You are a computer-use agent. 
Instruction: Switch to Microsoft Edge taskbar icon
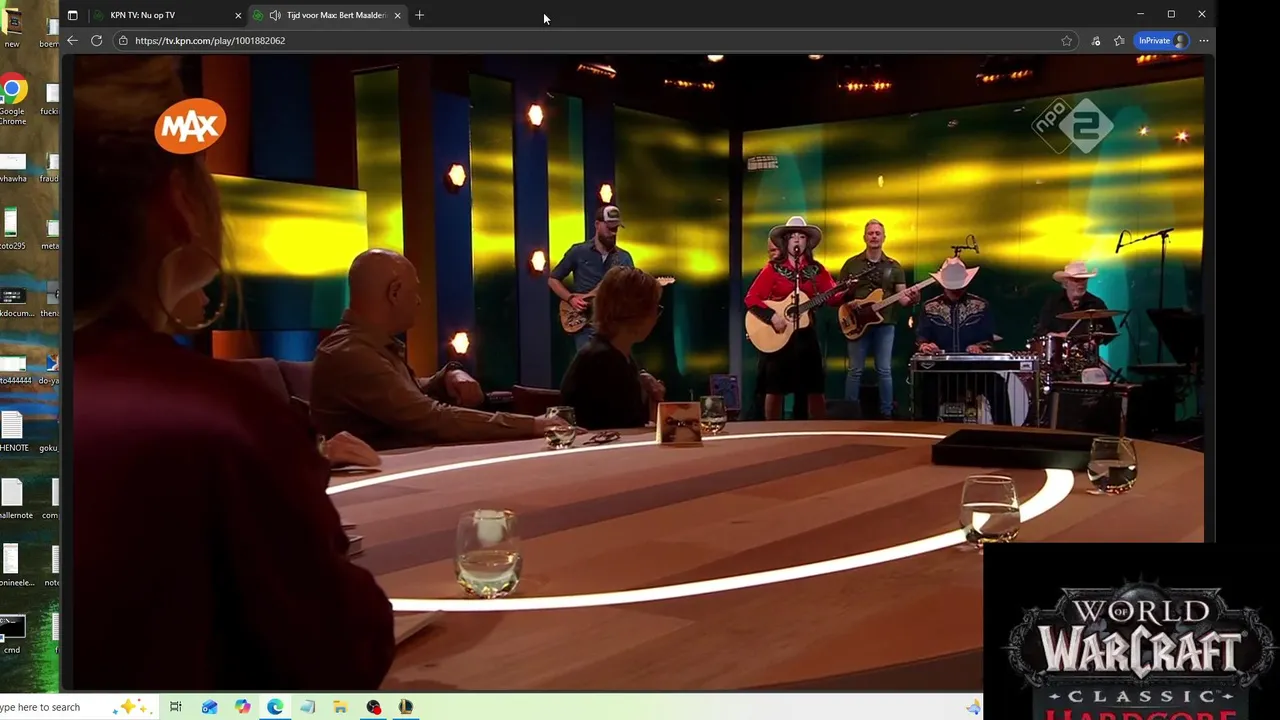(x=275, y=707)
